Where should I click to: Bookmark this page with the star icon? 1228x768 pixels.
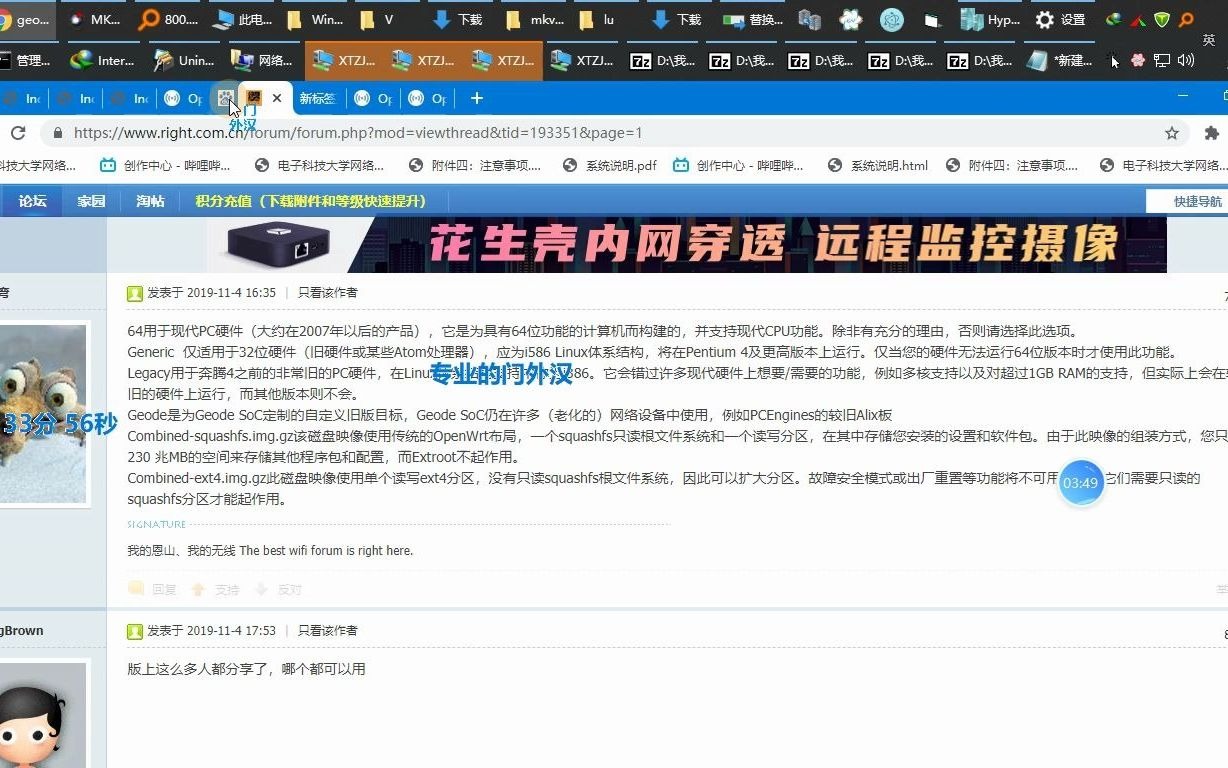coord(1172,133)
